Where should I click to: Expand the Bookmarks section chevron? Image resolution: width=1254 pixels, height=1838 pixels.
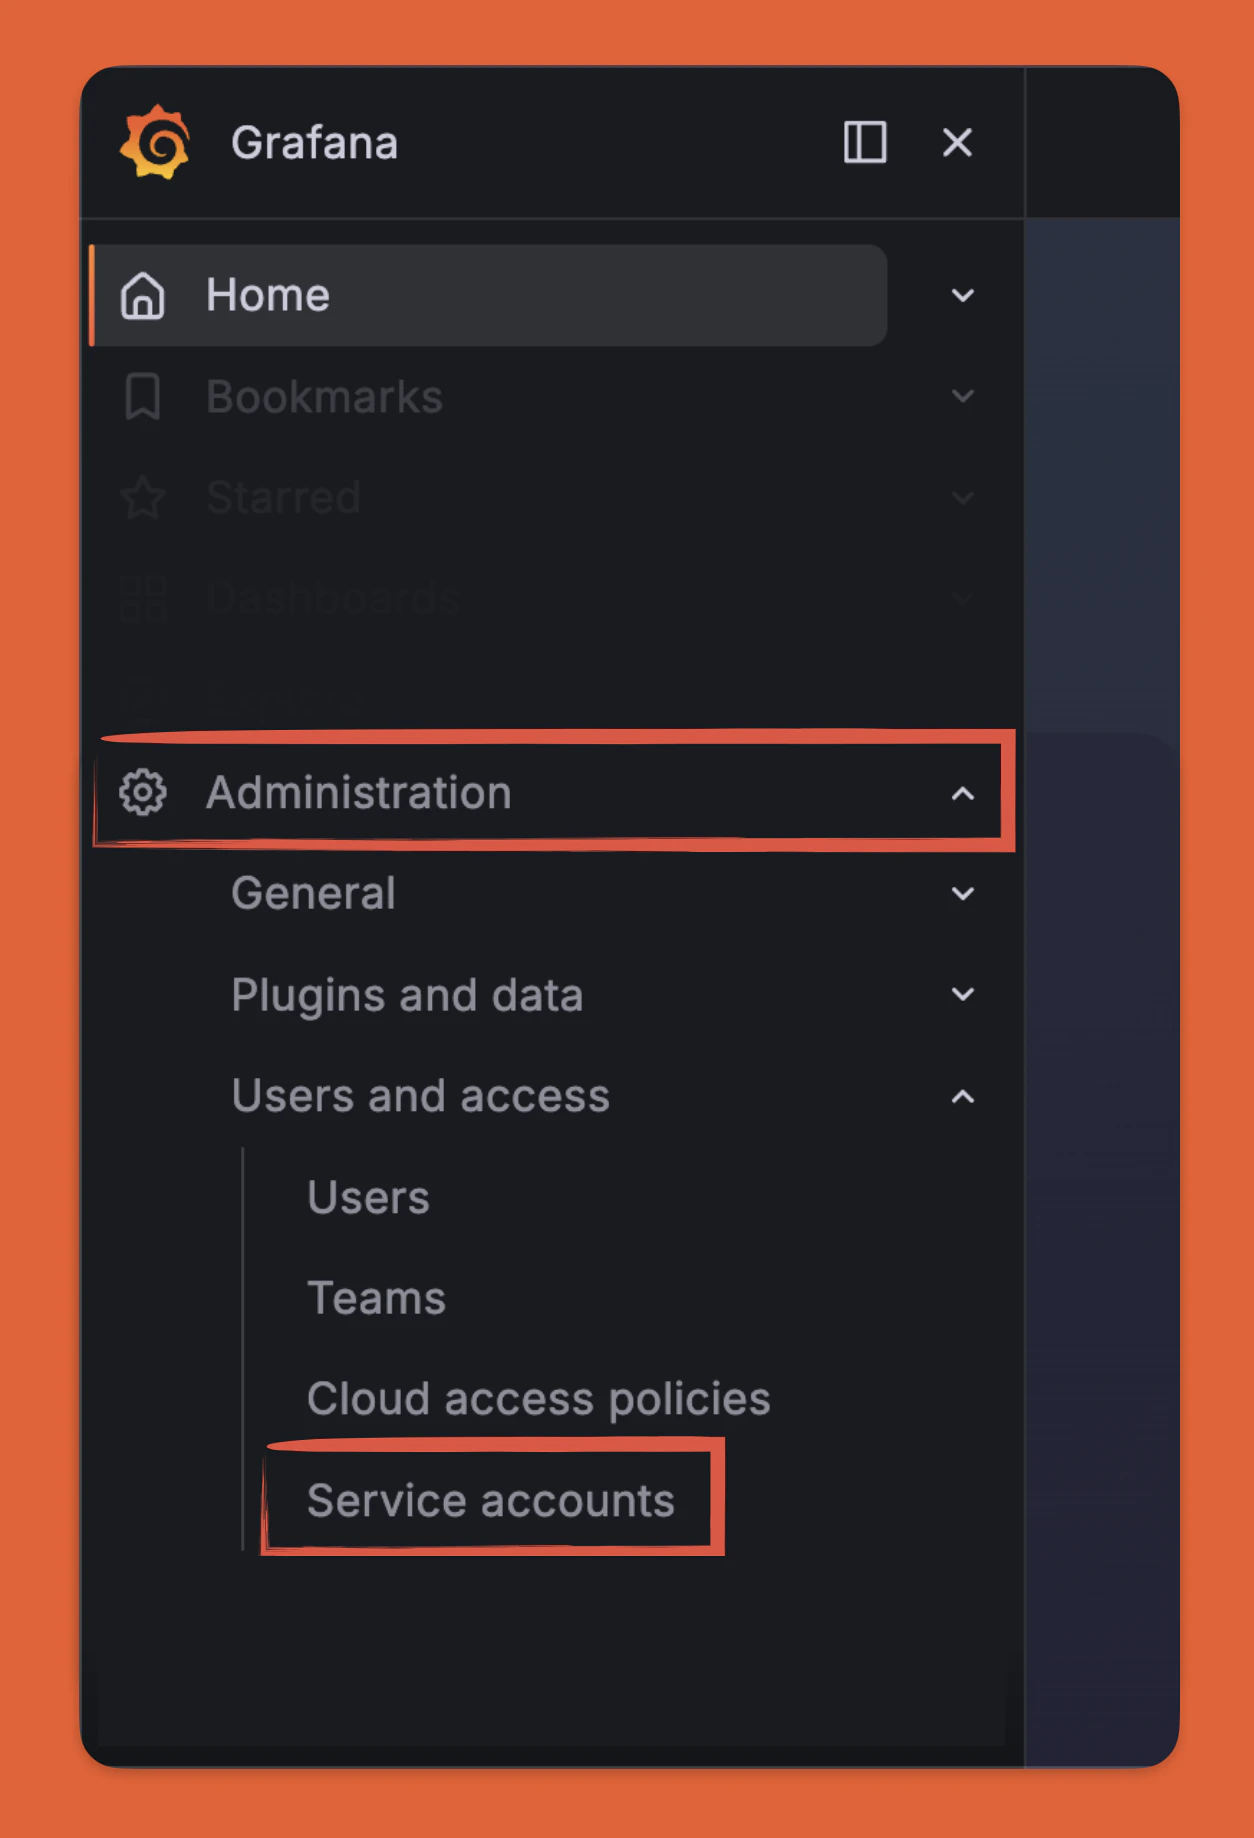962,396
